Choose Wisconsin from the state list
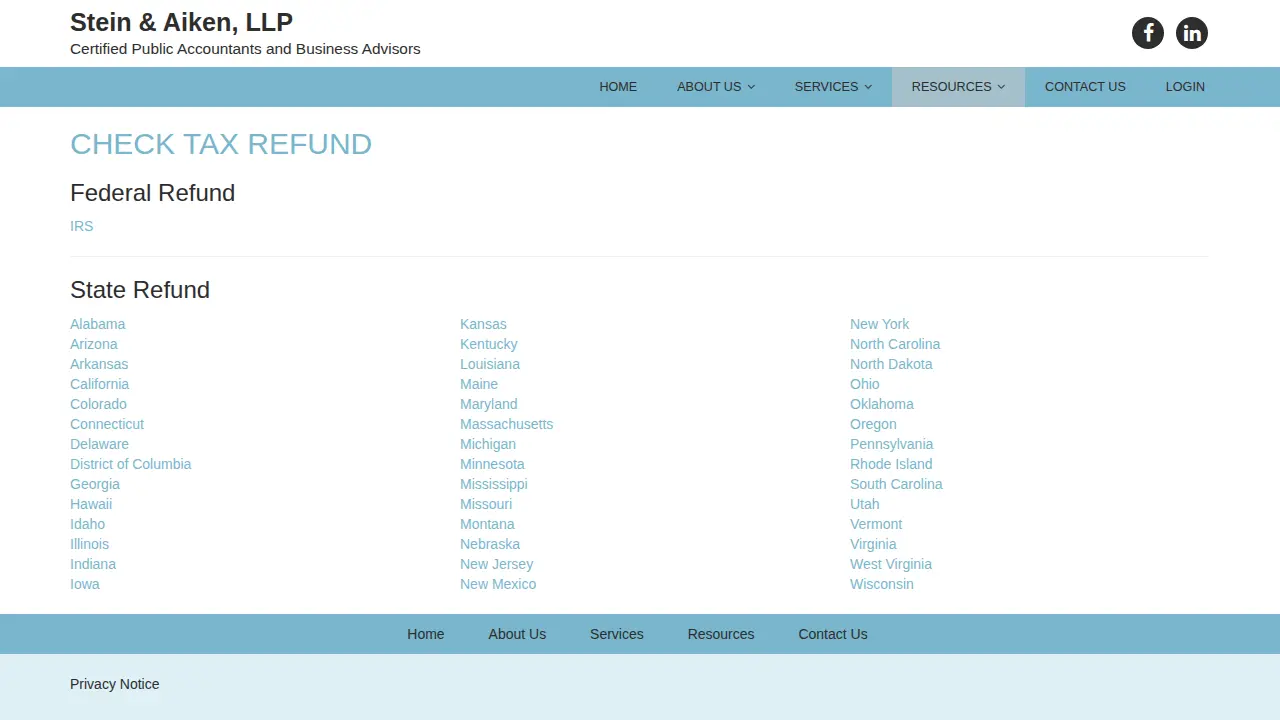Viewport: 1280px width, 720px height. pyautogui.click(x=882, y=584)
